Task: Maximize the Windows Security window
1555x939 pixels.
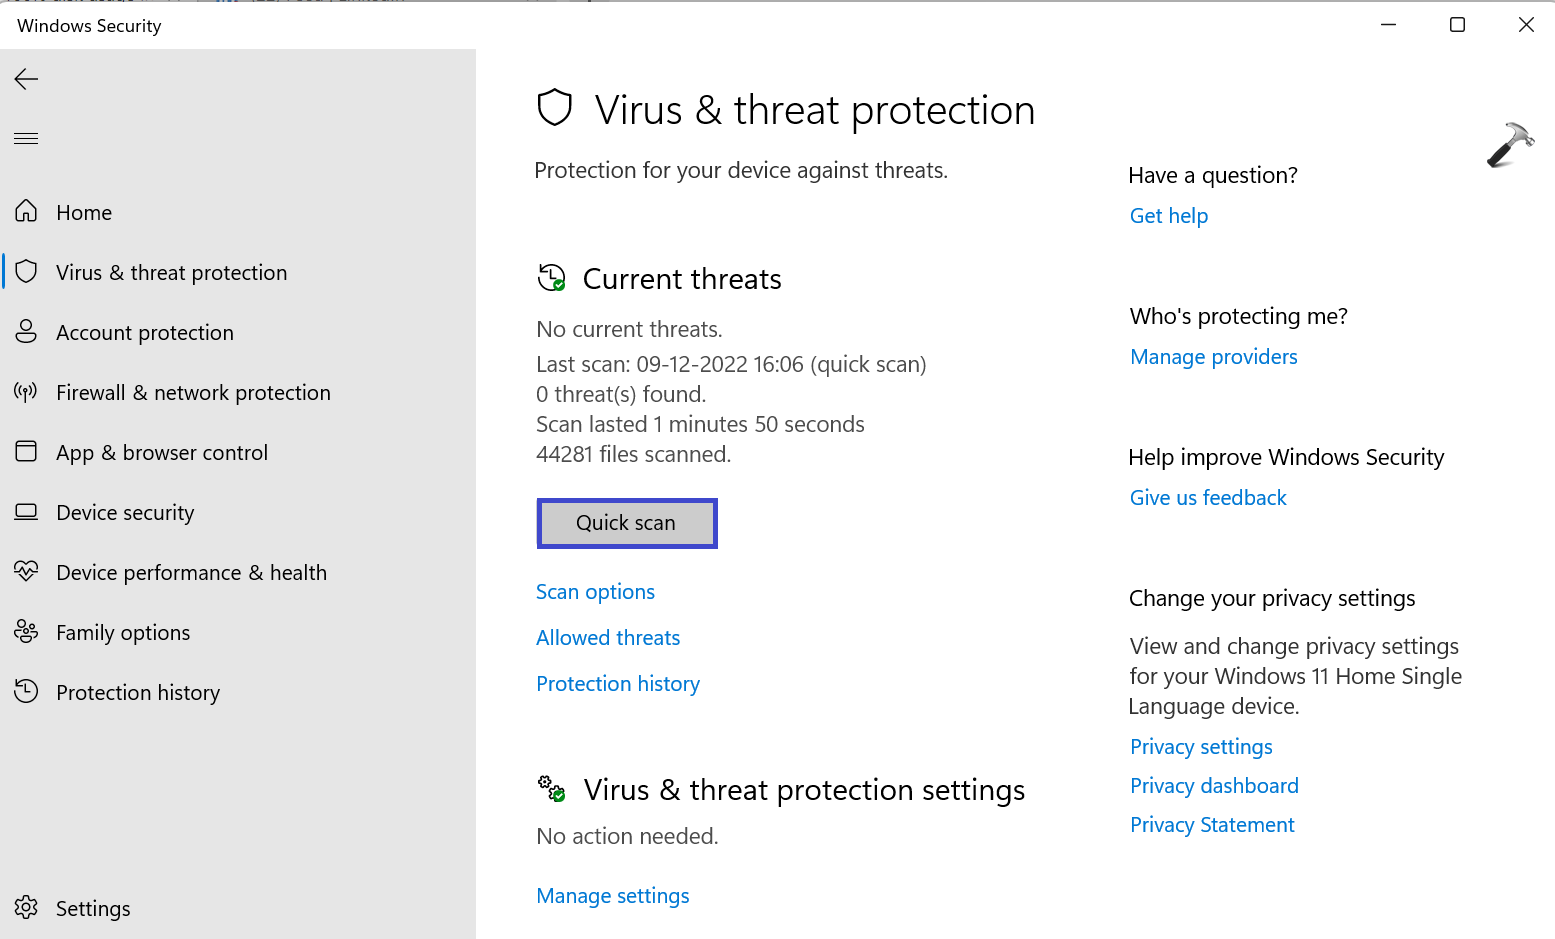Action: [x=1457, y=25]
